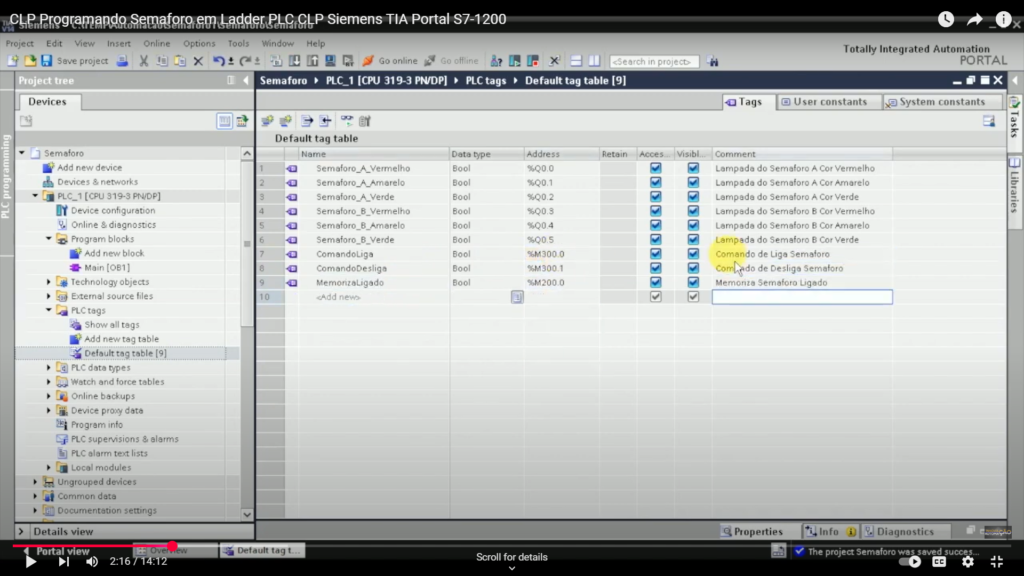Click the Redo arrow icon
This screenshot has height=576, width=1024.
tap(244, 61)
